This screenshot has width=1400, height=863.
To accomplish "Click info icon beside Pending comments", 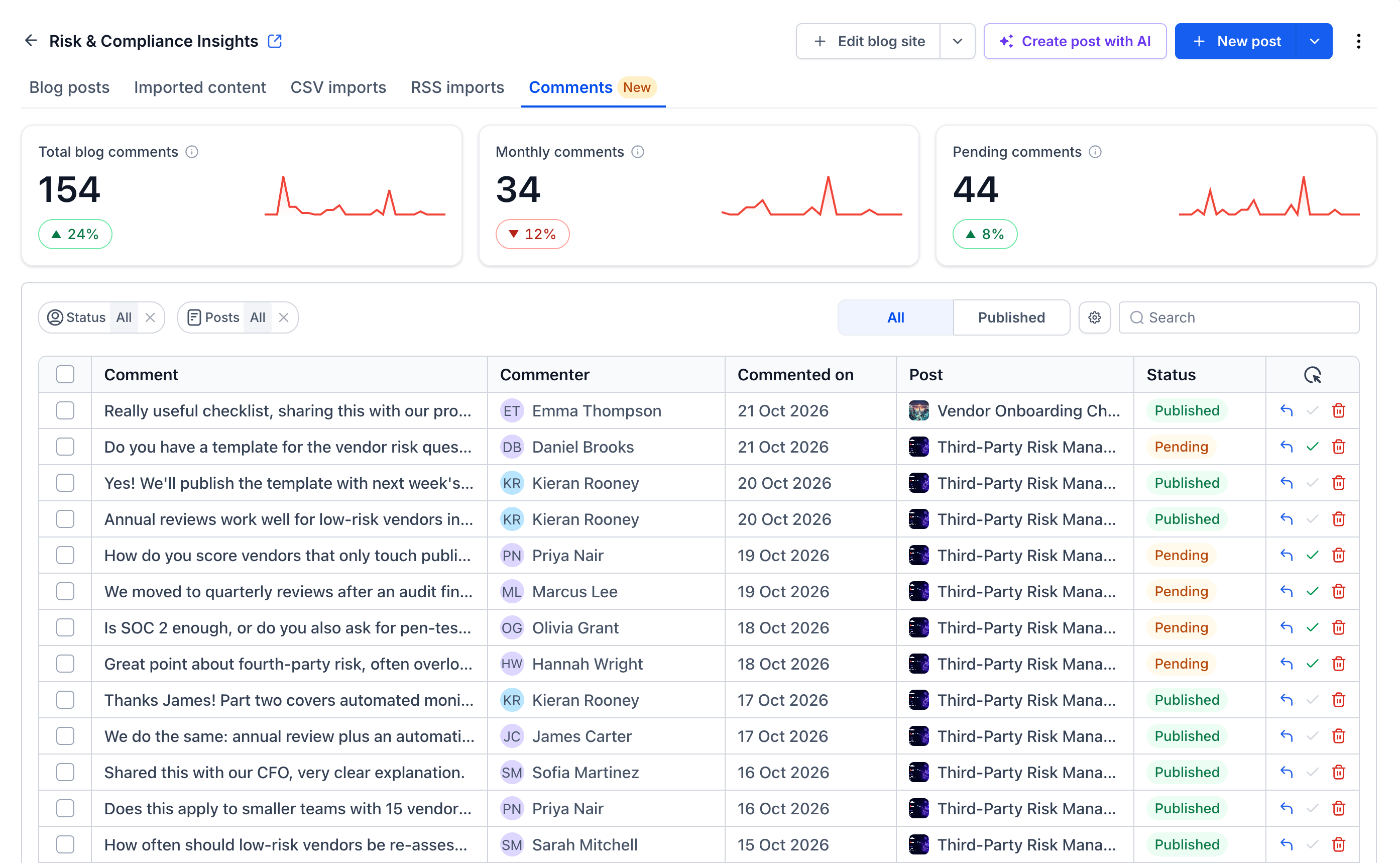I will 1095,152.
